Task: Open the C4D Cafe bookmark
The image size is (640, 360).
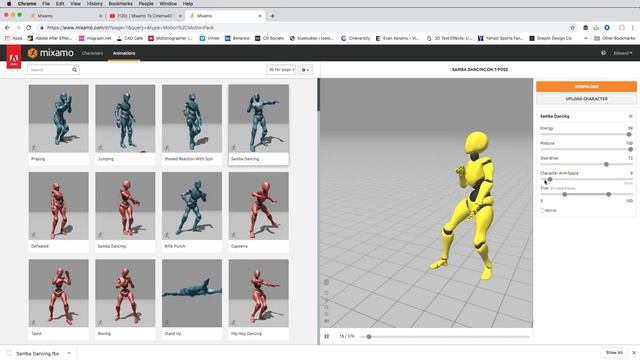Action: [x=130, y=38]
